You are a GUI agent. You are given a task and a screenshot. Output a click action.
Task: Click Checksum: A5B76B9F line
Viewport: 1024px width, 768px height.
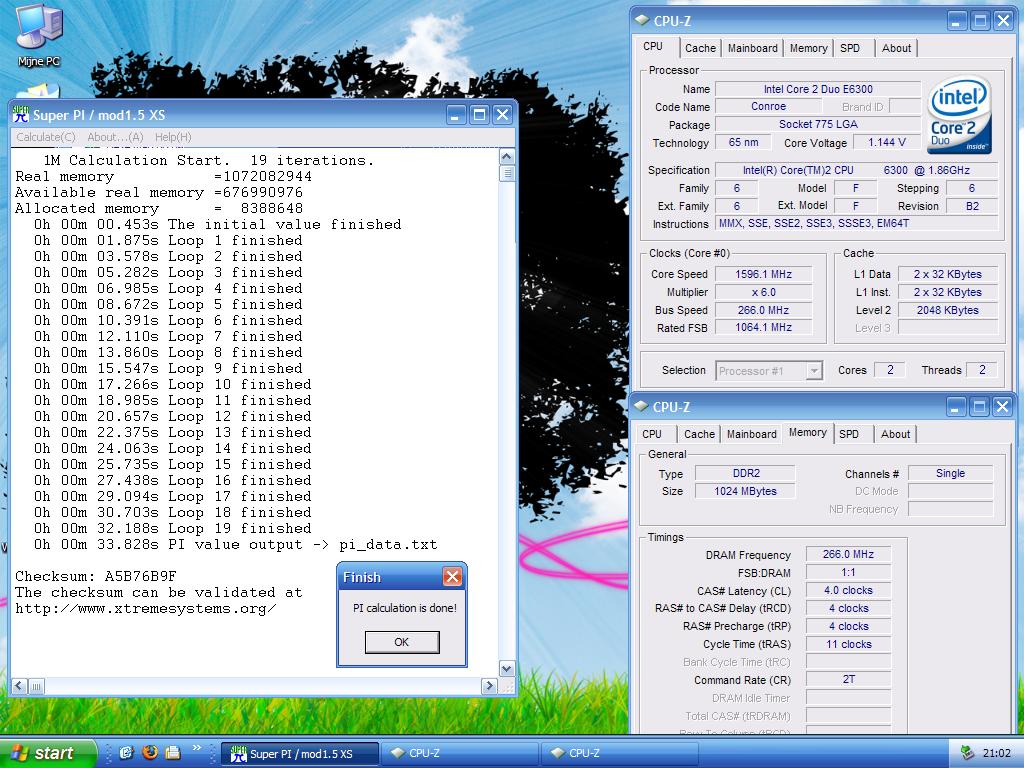[95, 577]
